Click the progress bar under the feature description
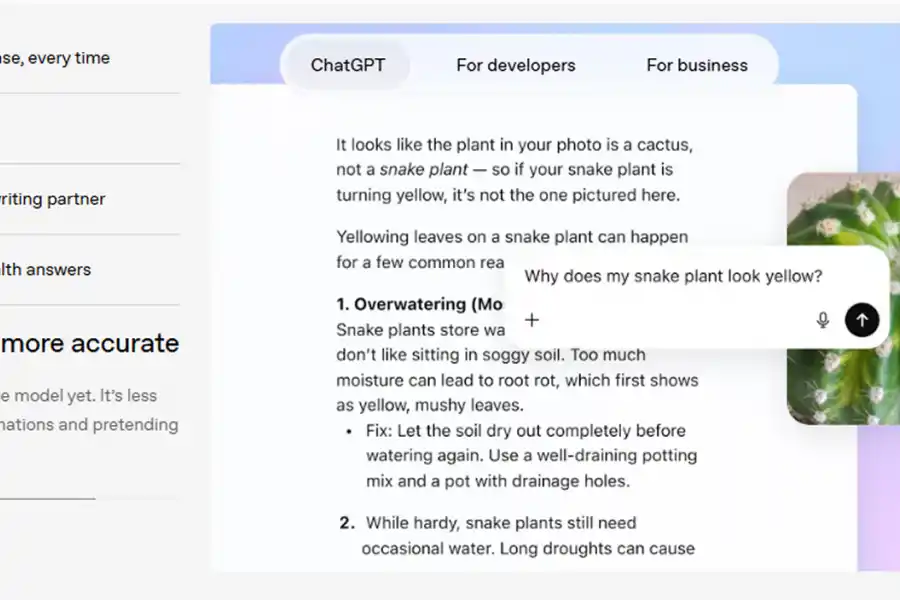 pyautogui.click(x=48, y=498)
